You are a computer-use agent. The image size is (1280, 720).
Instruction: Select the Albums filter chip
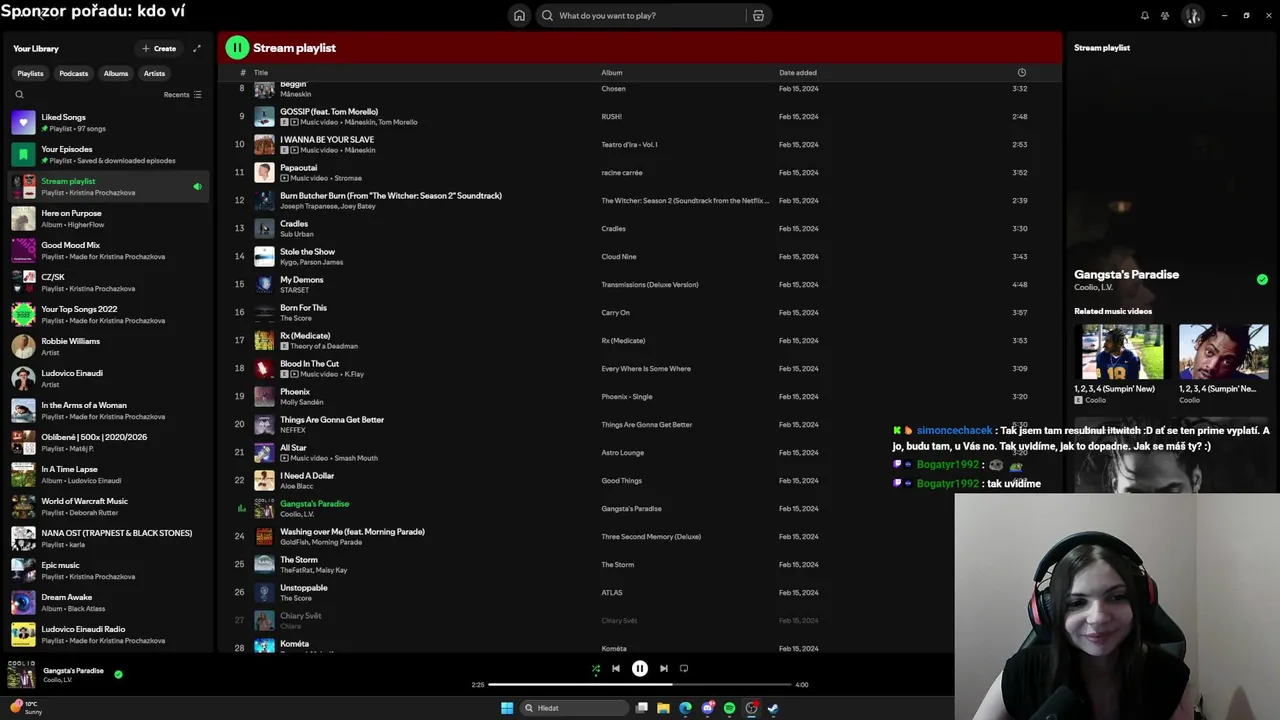point(116,73)
